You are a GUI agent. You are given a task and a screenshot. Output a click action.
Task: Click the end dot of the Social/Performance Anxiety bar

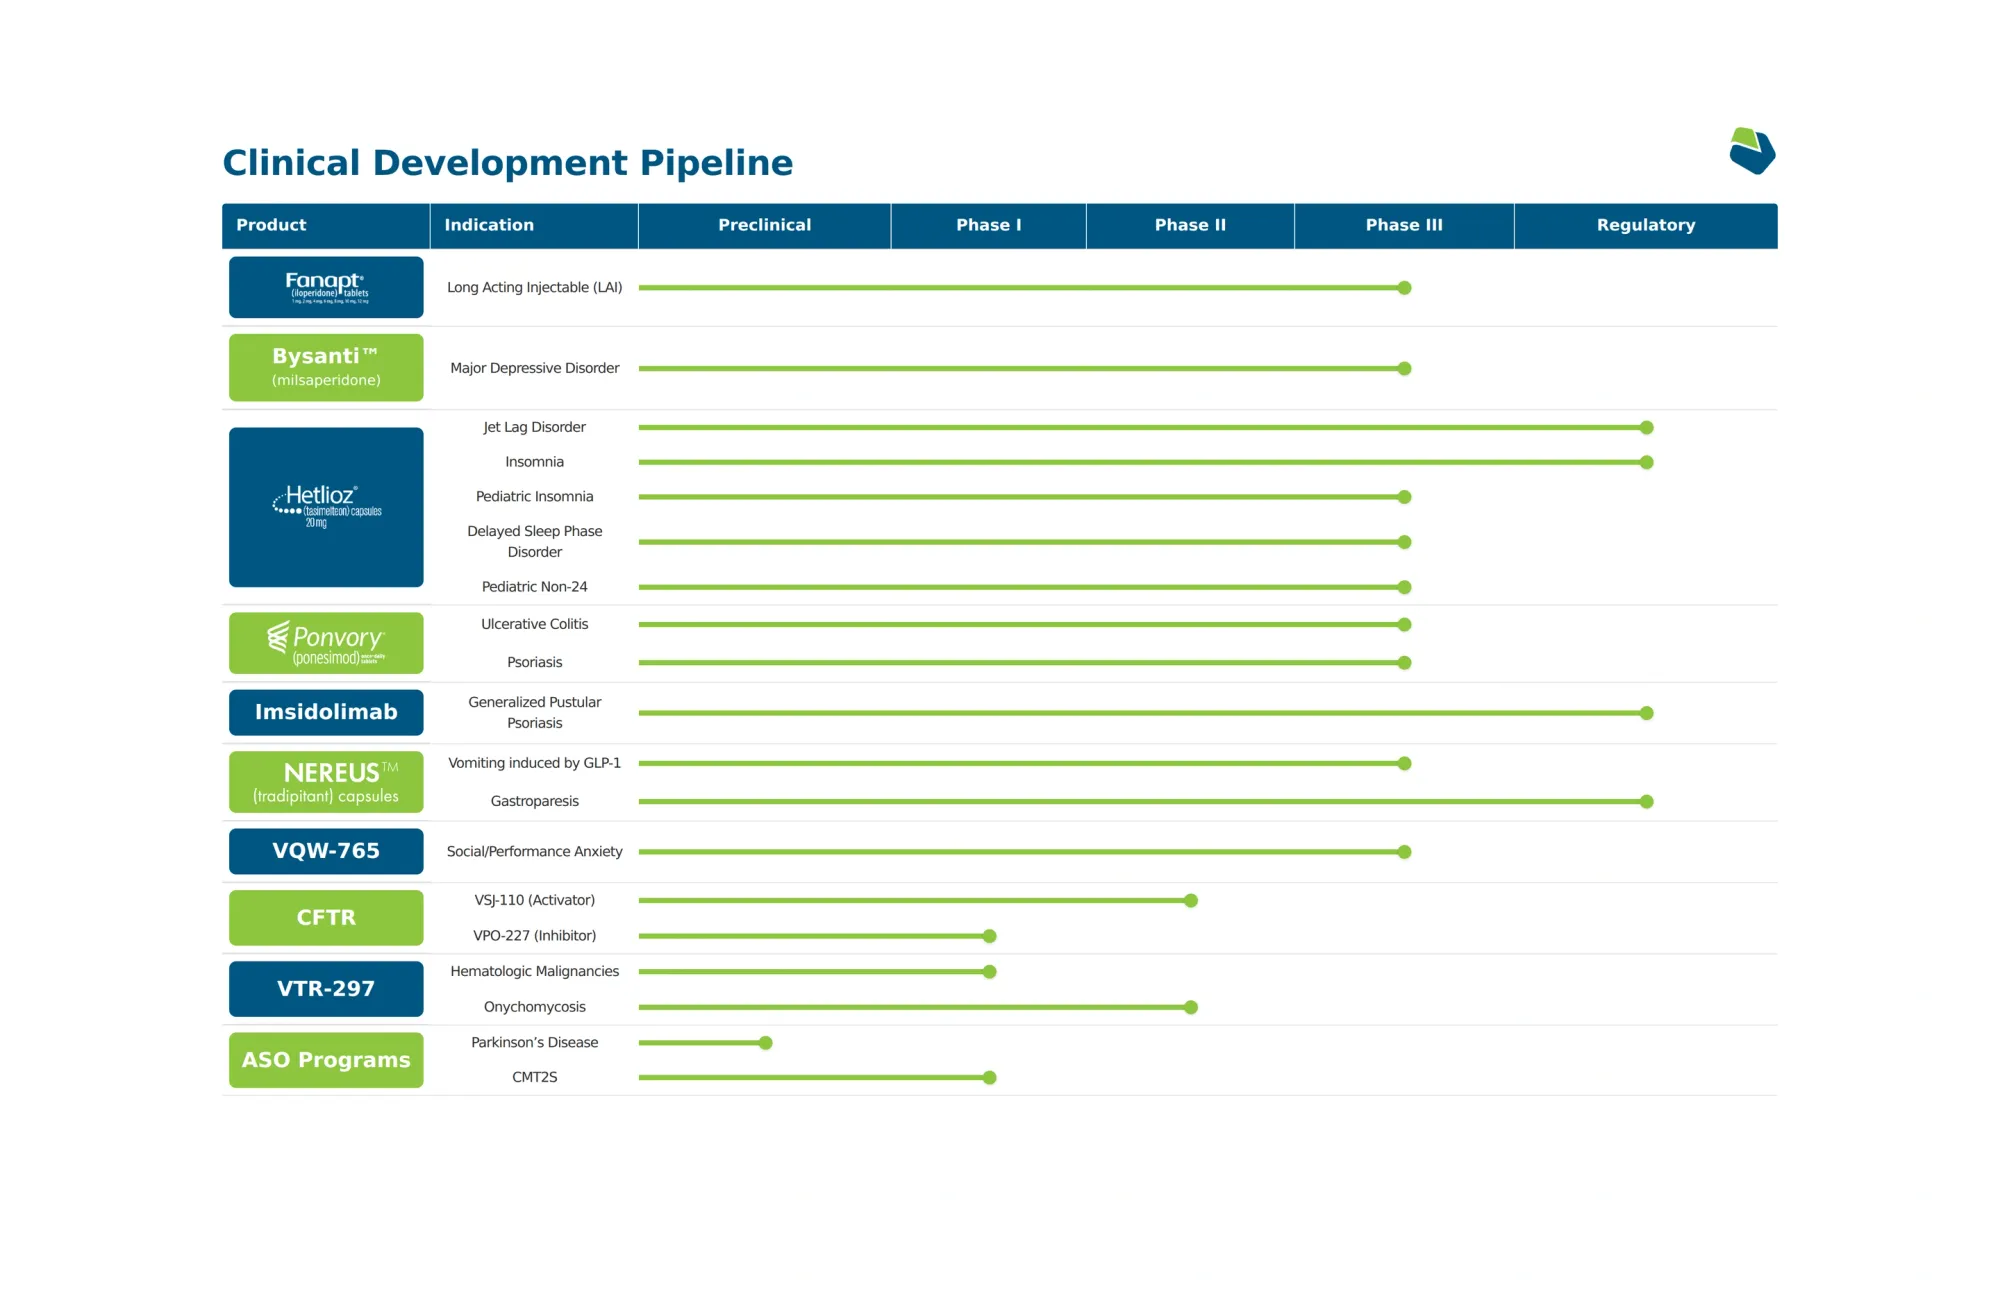pyautogui.click(x=1404, y=852)
